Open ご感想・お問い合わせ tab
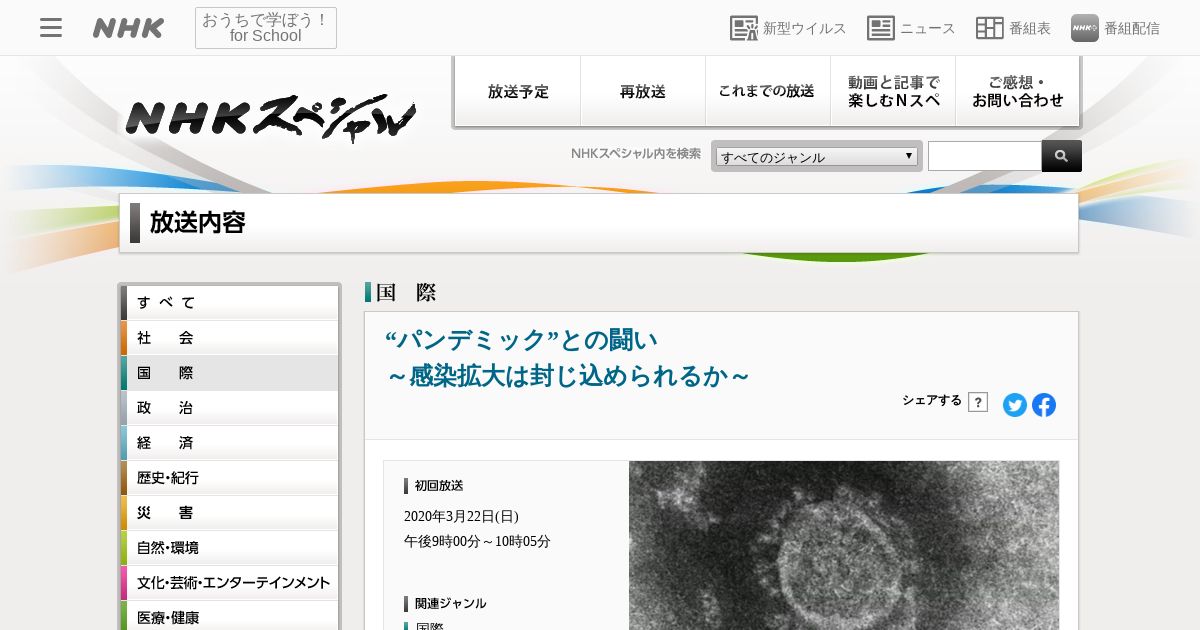The height and width of the screenshot is (630, 1200). pyautogui.click(x=1018, y=91)
